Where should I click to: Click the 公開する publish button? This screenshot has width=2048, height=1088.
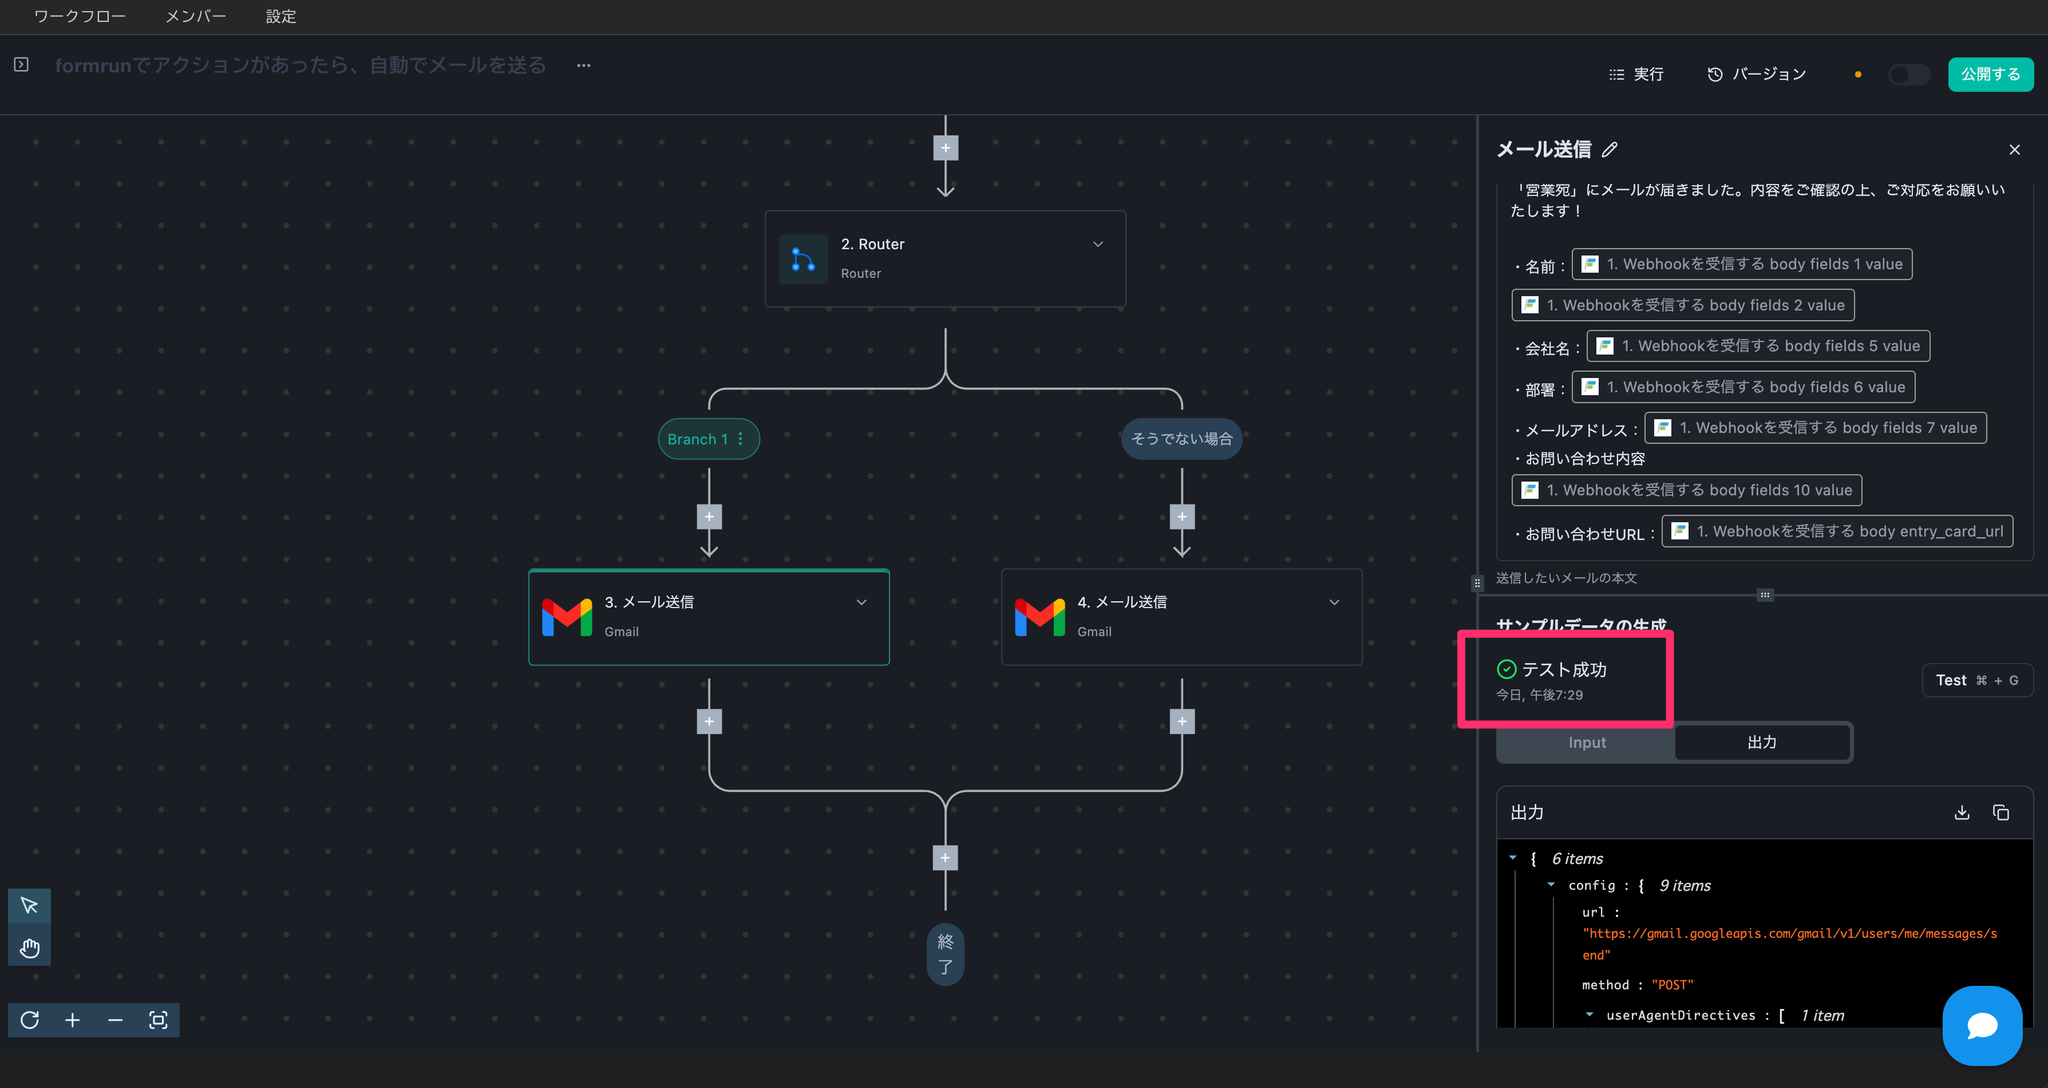coord(1989,75)
